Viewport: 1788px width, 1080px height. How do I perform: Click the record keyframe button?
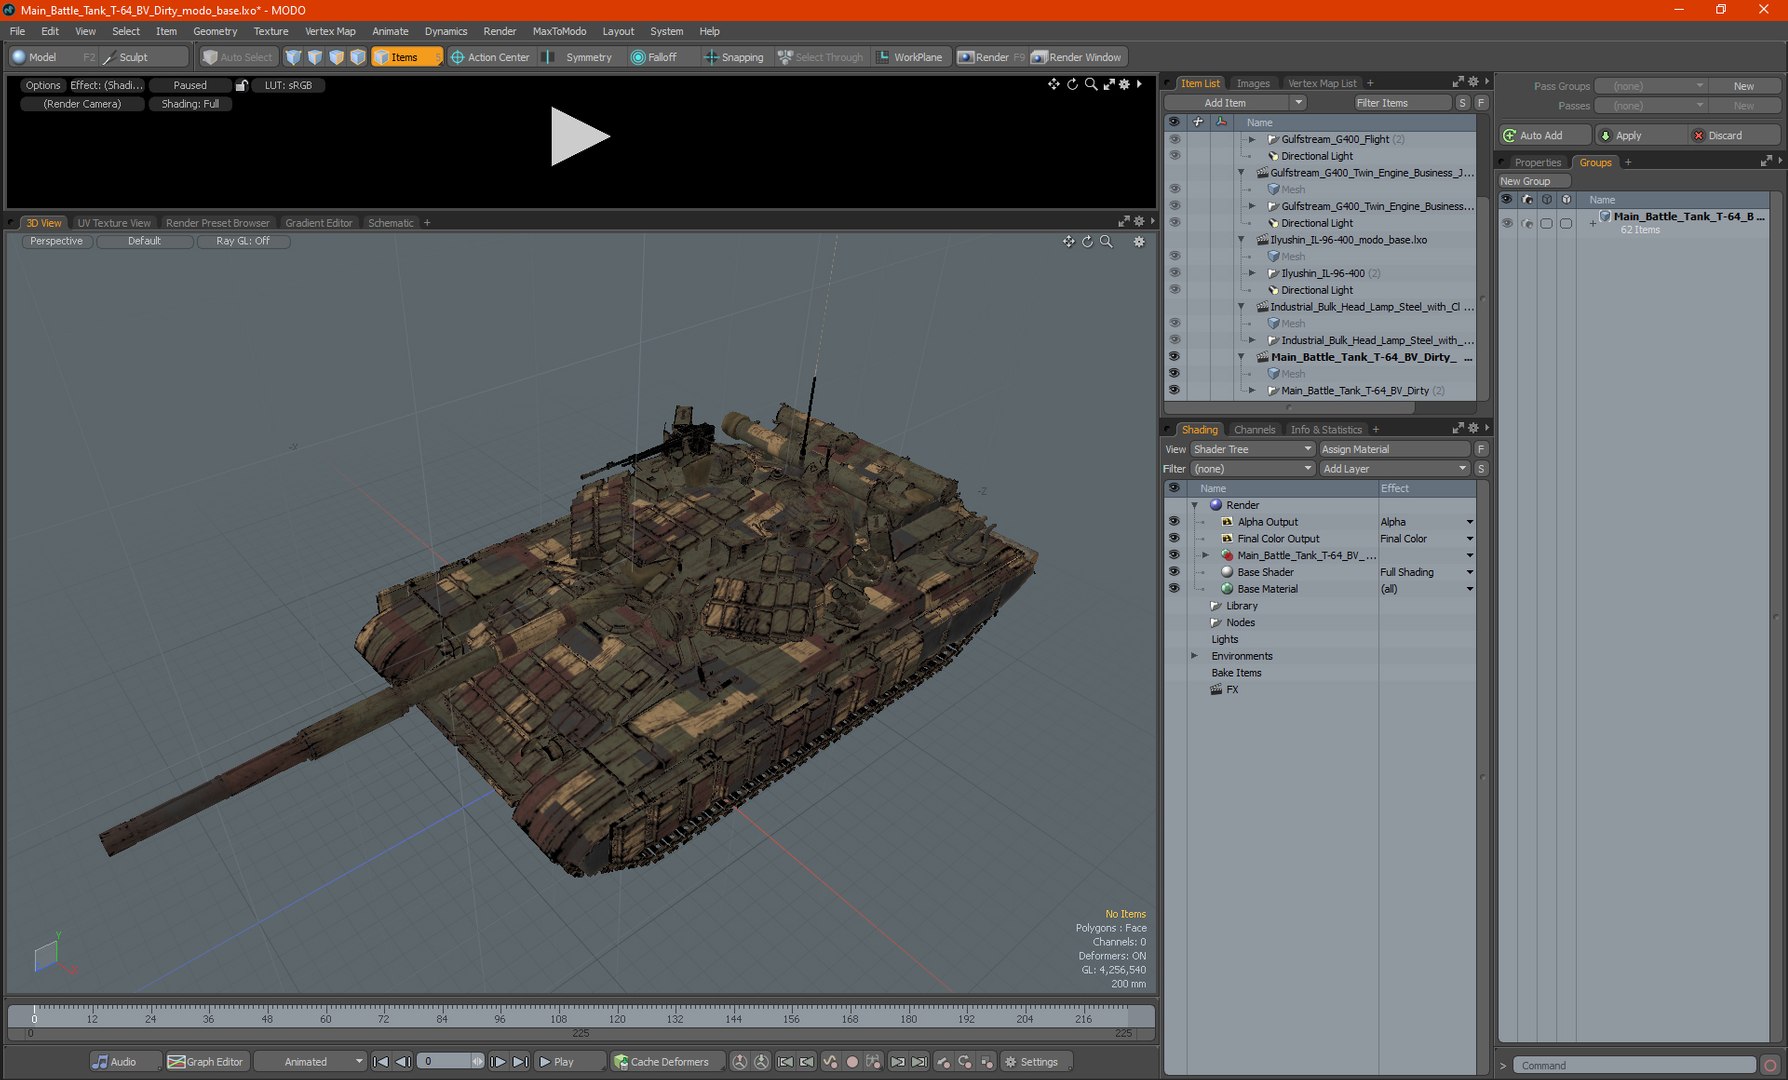[x=852, y=1062]
